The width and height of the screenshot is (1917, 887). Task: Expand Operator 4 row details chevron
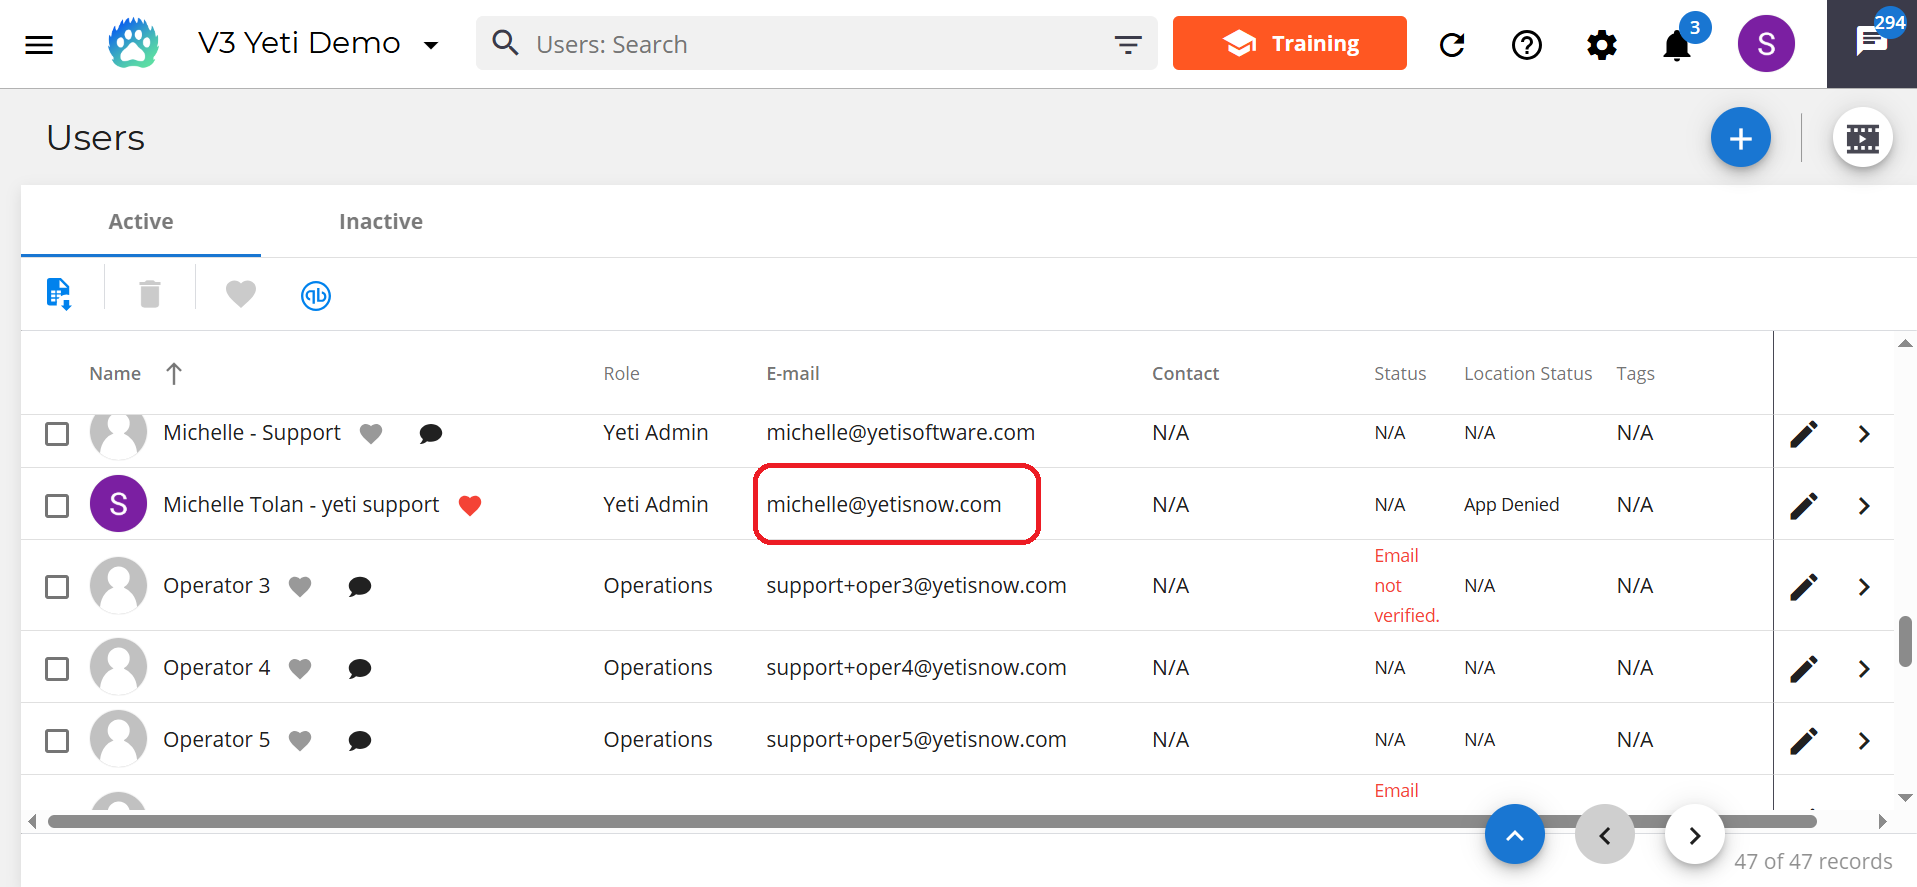(1864, 668)
